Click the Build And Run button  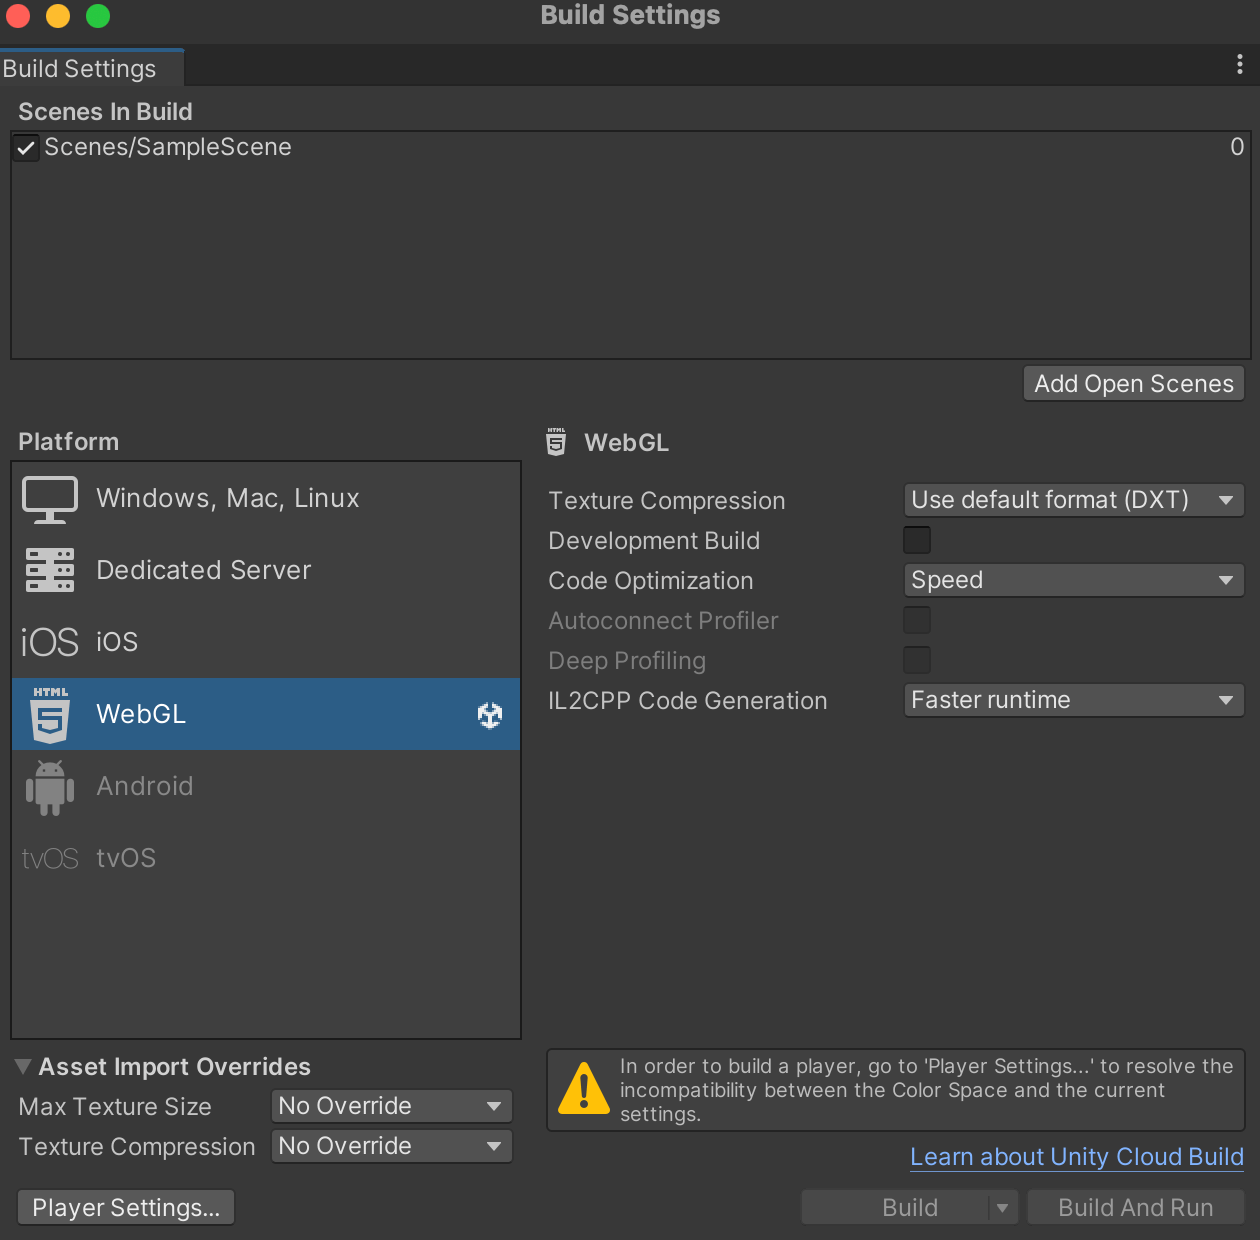[x=1136, y=1208]
